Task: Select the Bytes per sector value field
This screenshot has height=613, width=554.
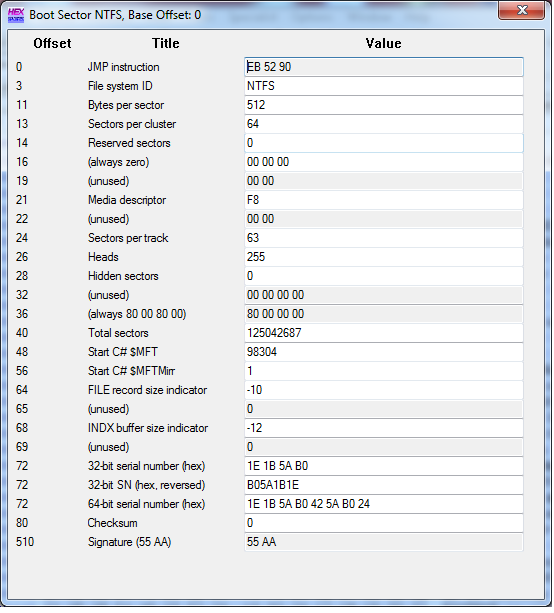Action: click(384, 105)
